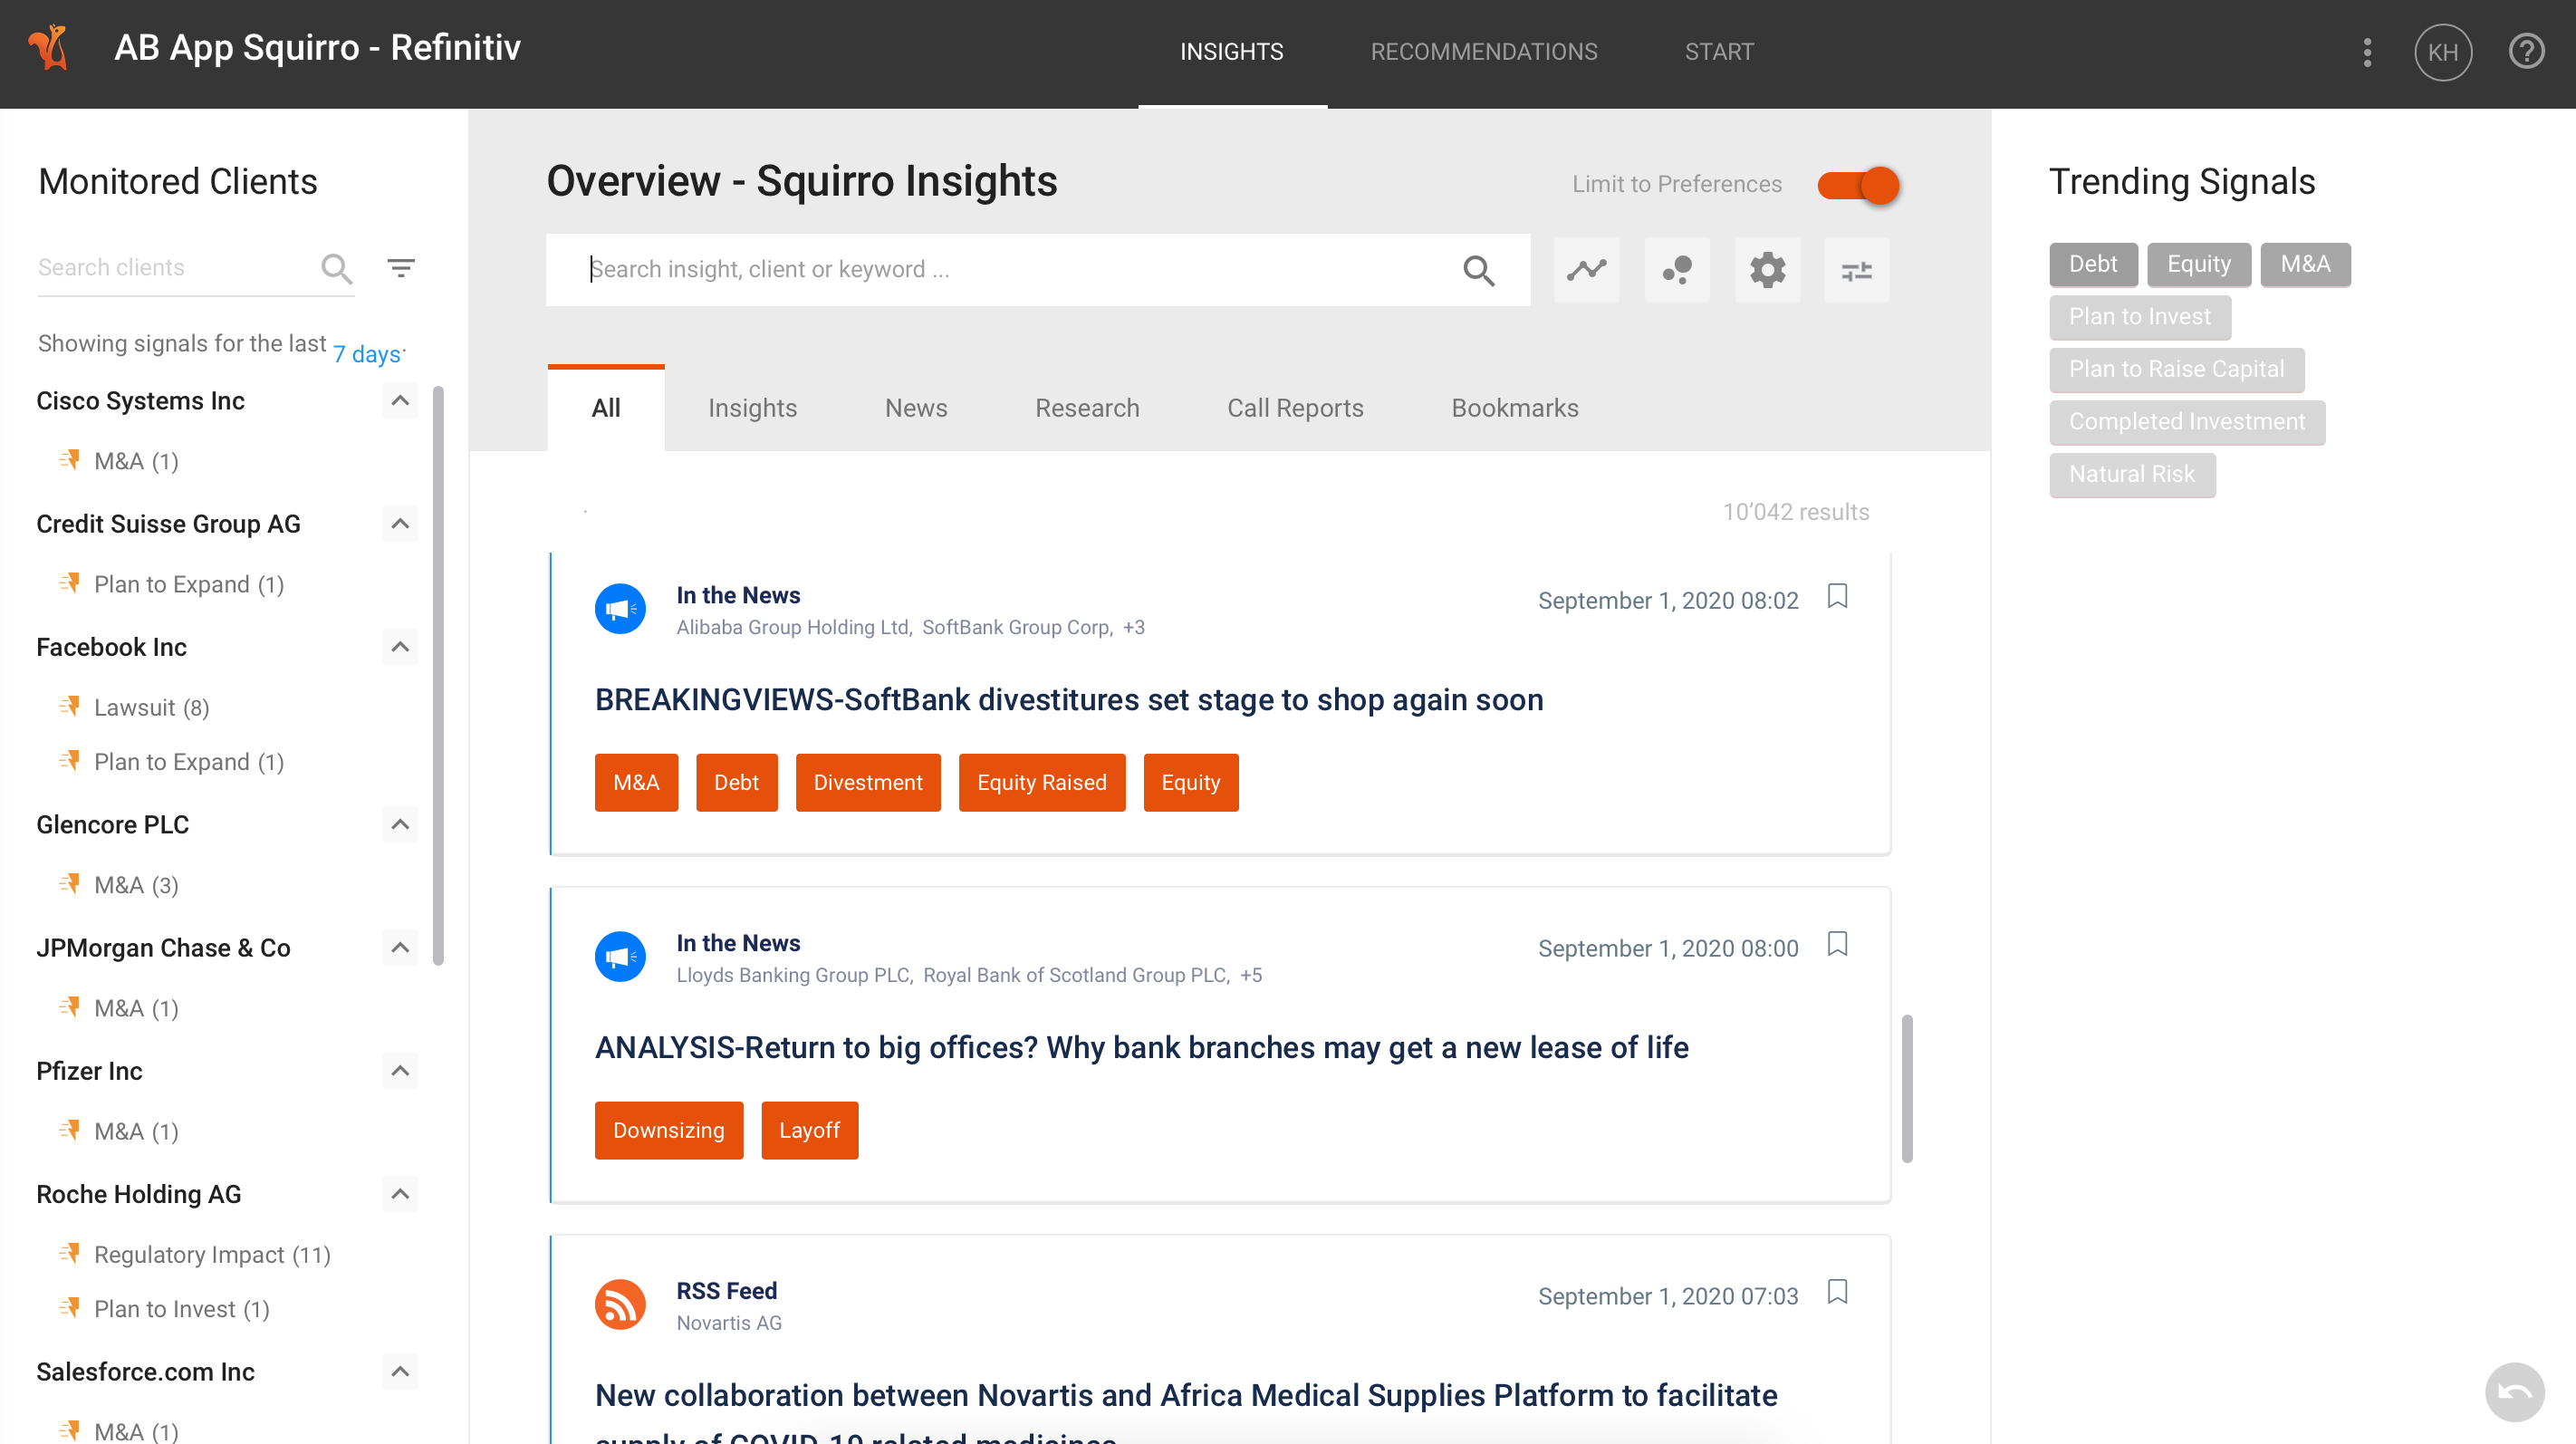
Task: Collapse the Credit Suisse Group AG section
Action: click(400, 524)
